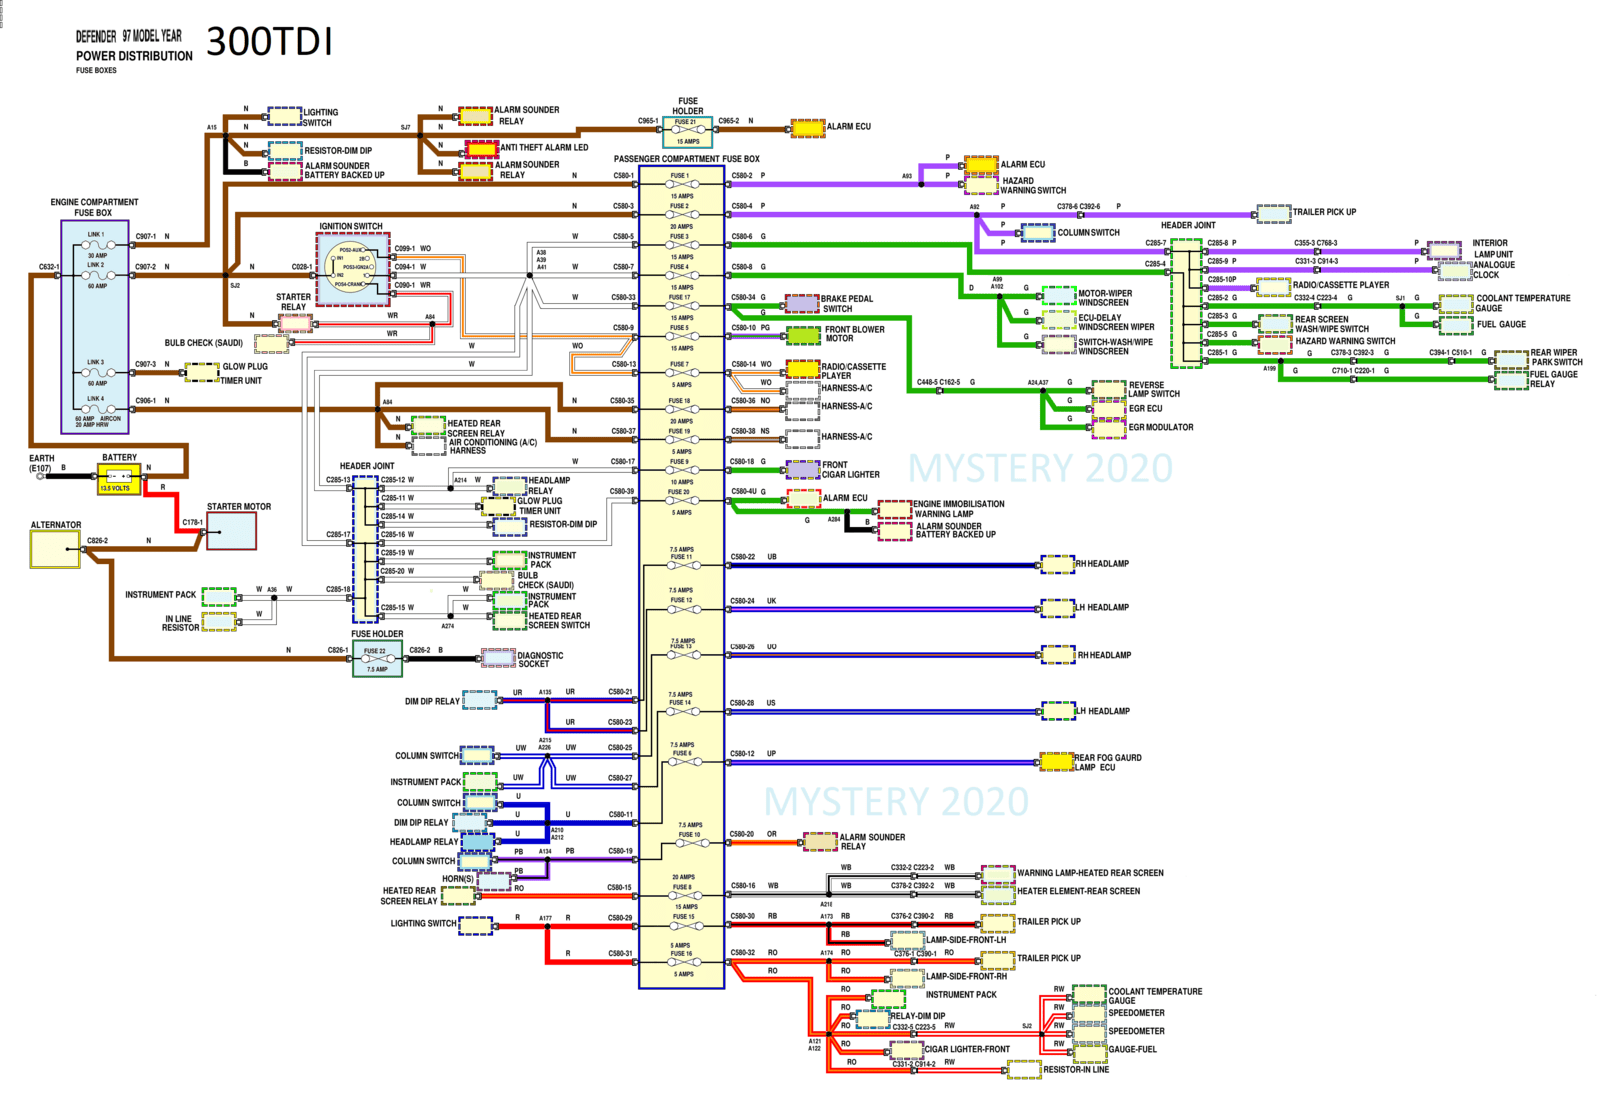
Task: Click the "ECU-DELAY WINDSCREEN WIPER" label
Action: tap(1116, 322)
